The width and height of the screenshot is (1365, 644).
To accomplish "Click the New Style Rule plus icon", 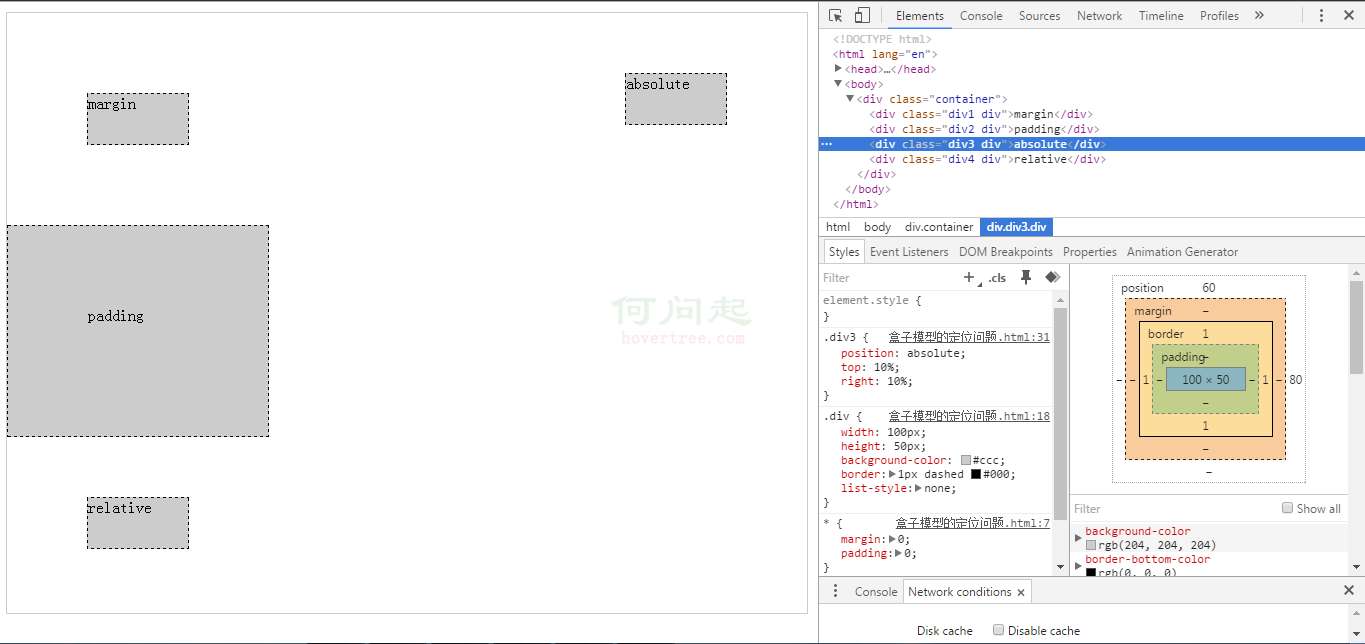I will (x=968, y=278).
